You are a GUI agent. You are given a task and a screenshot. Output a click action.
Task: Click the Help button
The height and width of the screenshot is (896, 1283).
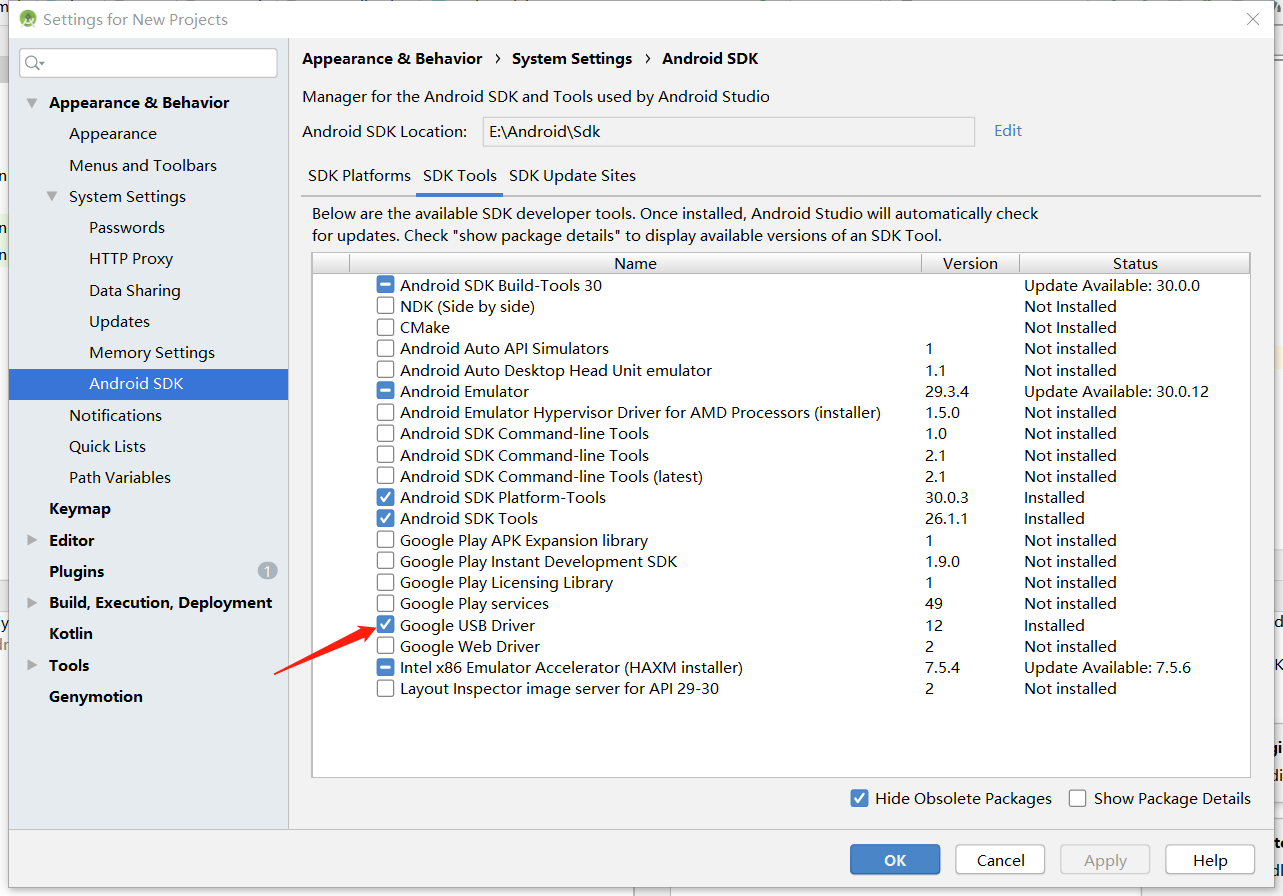tap(1210, 860)
